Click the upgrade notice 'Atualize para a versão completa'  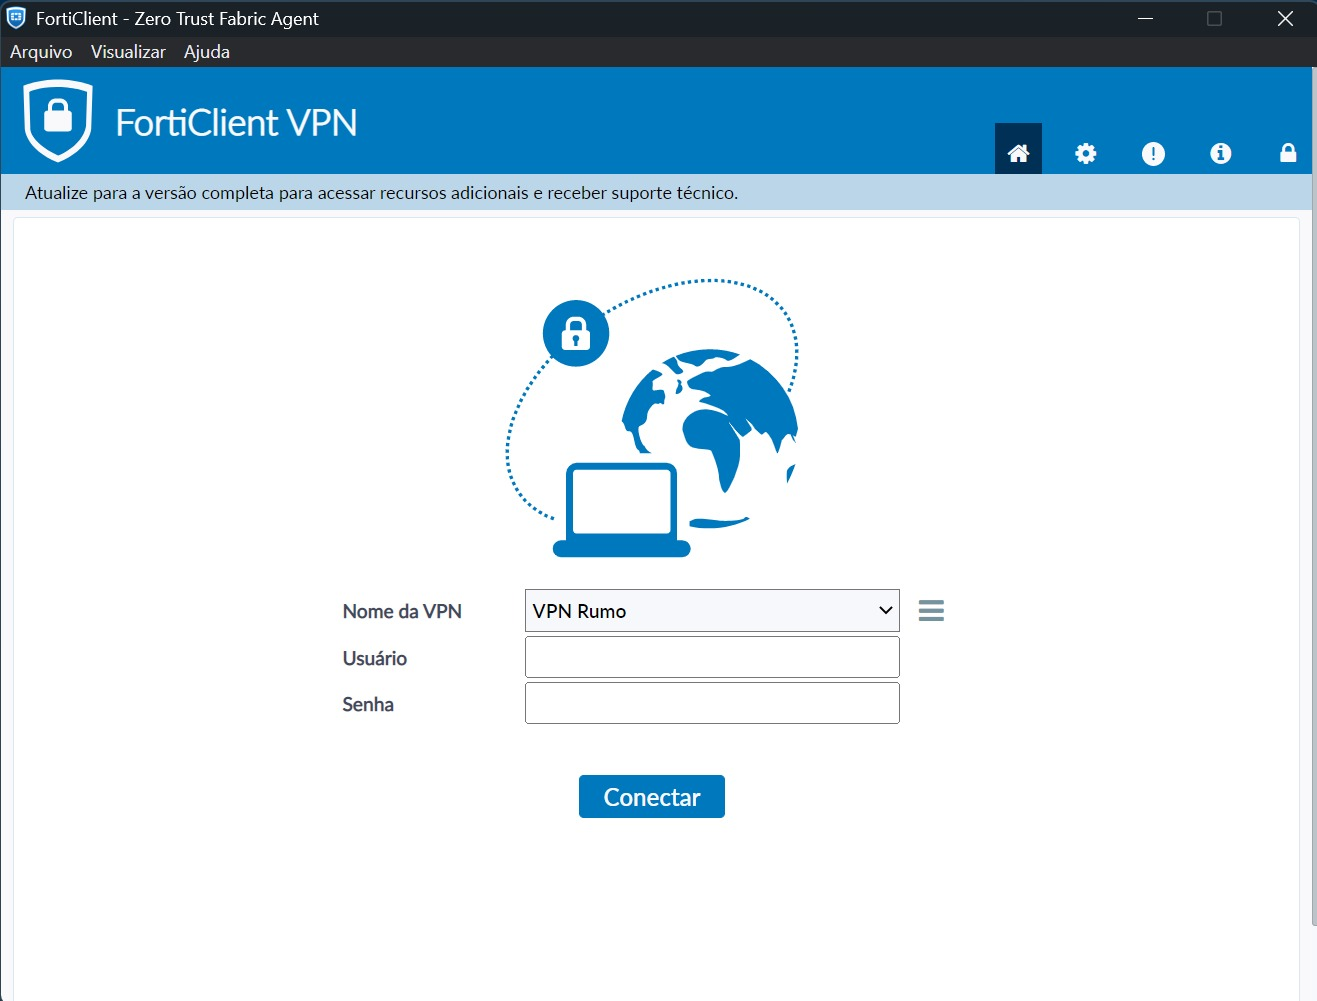tap(381, 193)
